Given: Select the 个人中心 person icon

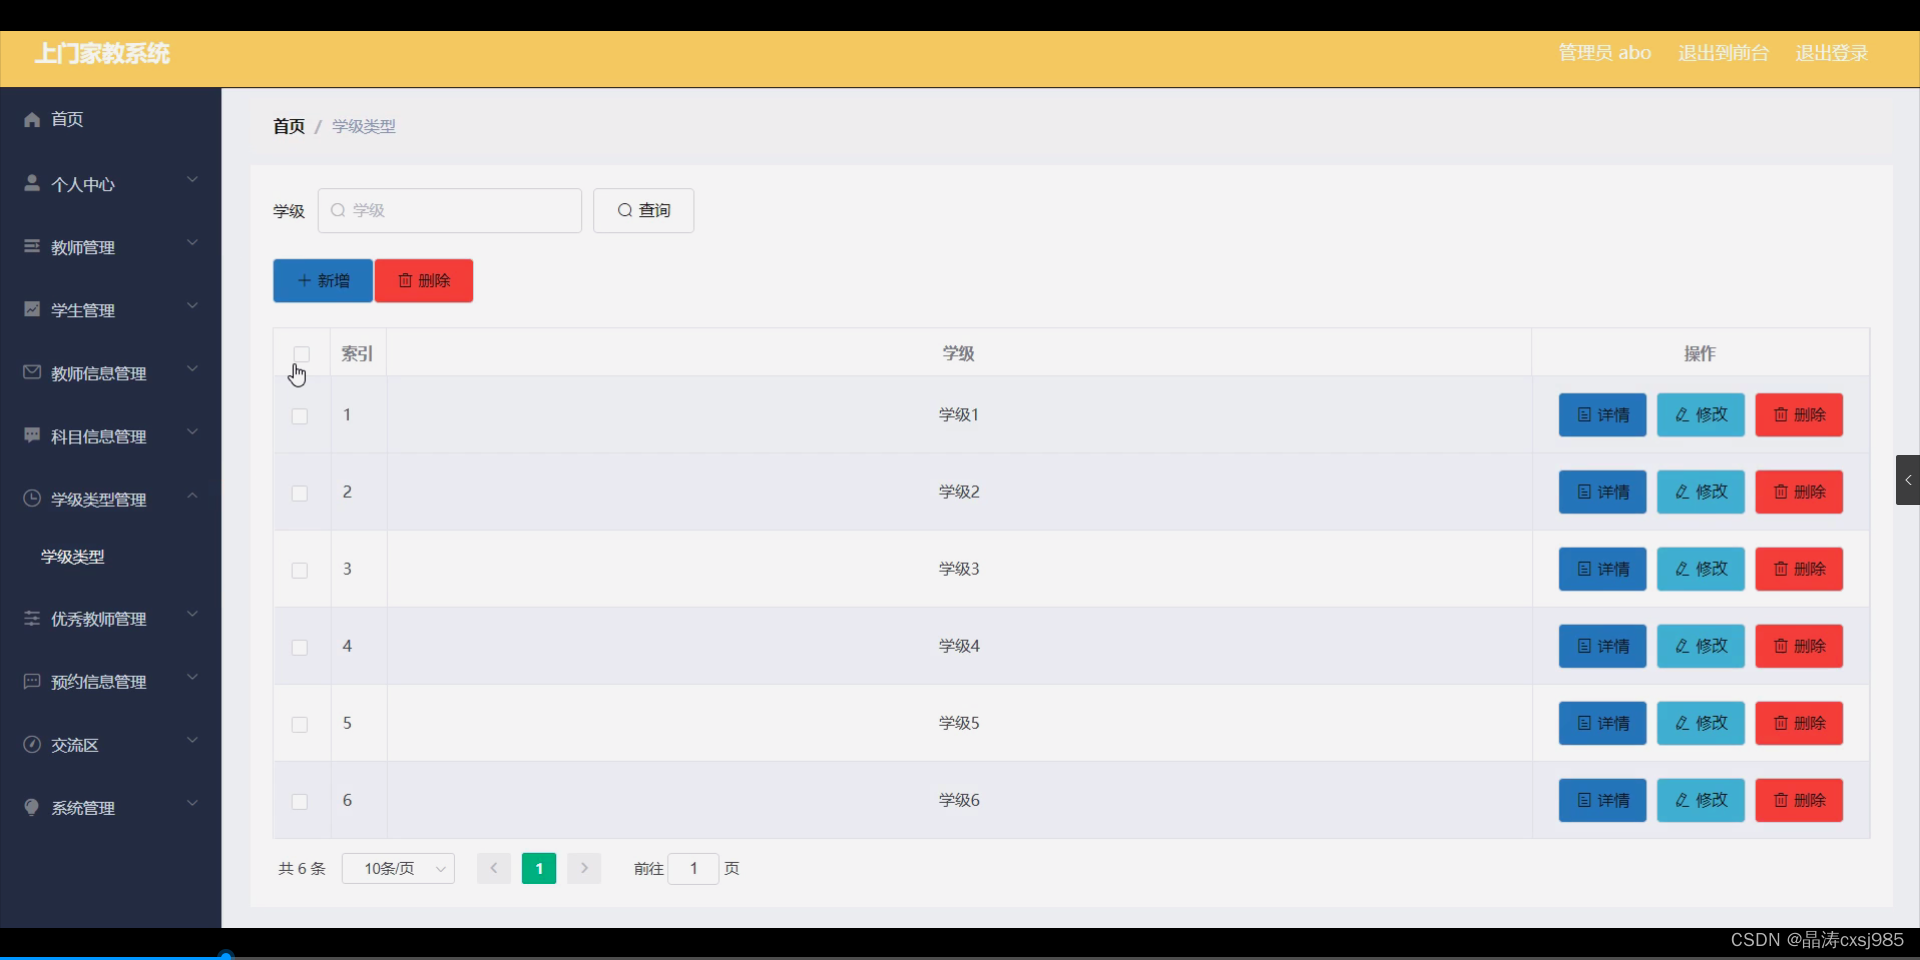Looking at the screenshot, I should click(31, 183).
